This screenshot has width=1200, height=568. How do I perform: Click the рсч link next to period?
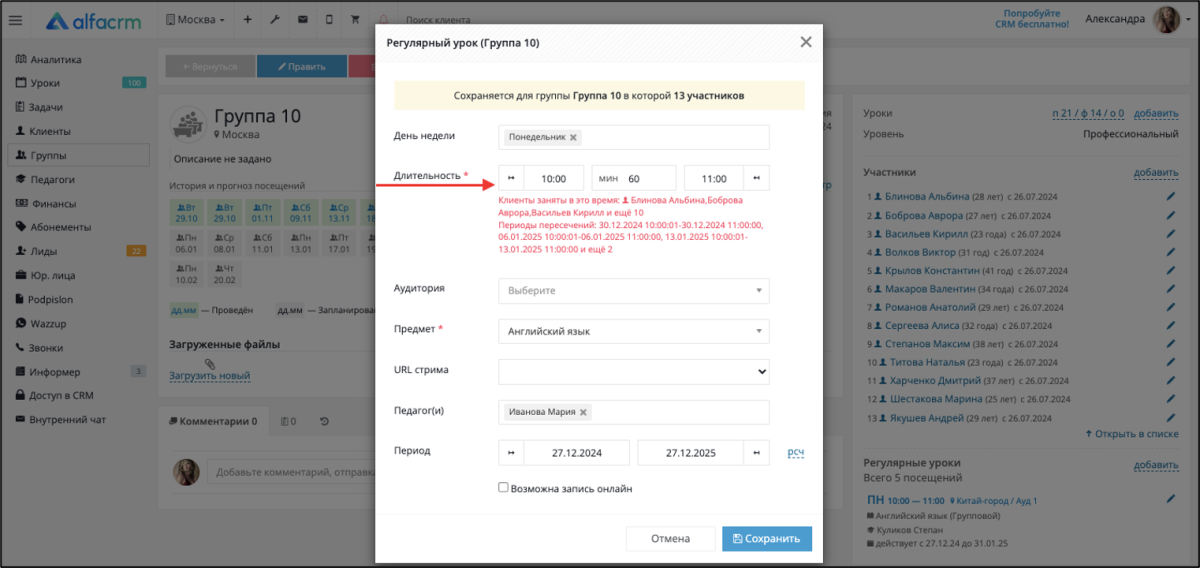click(x=796, y=452)
